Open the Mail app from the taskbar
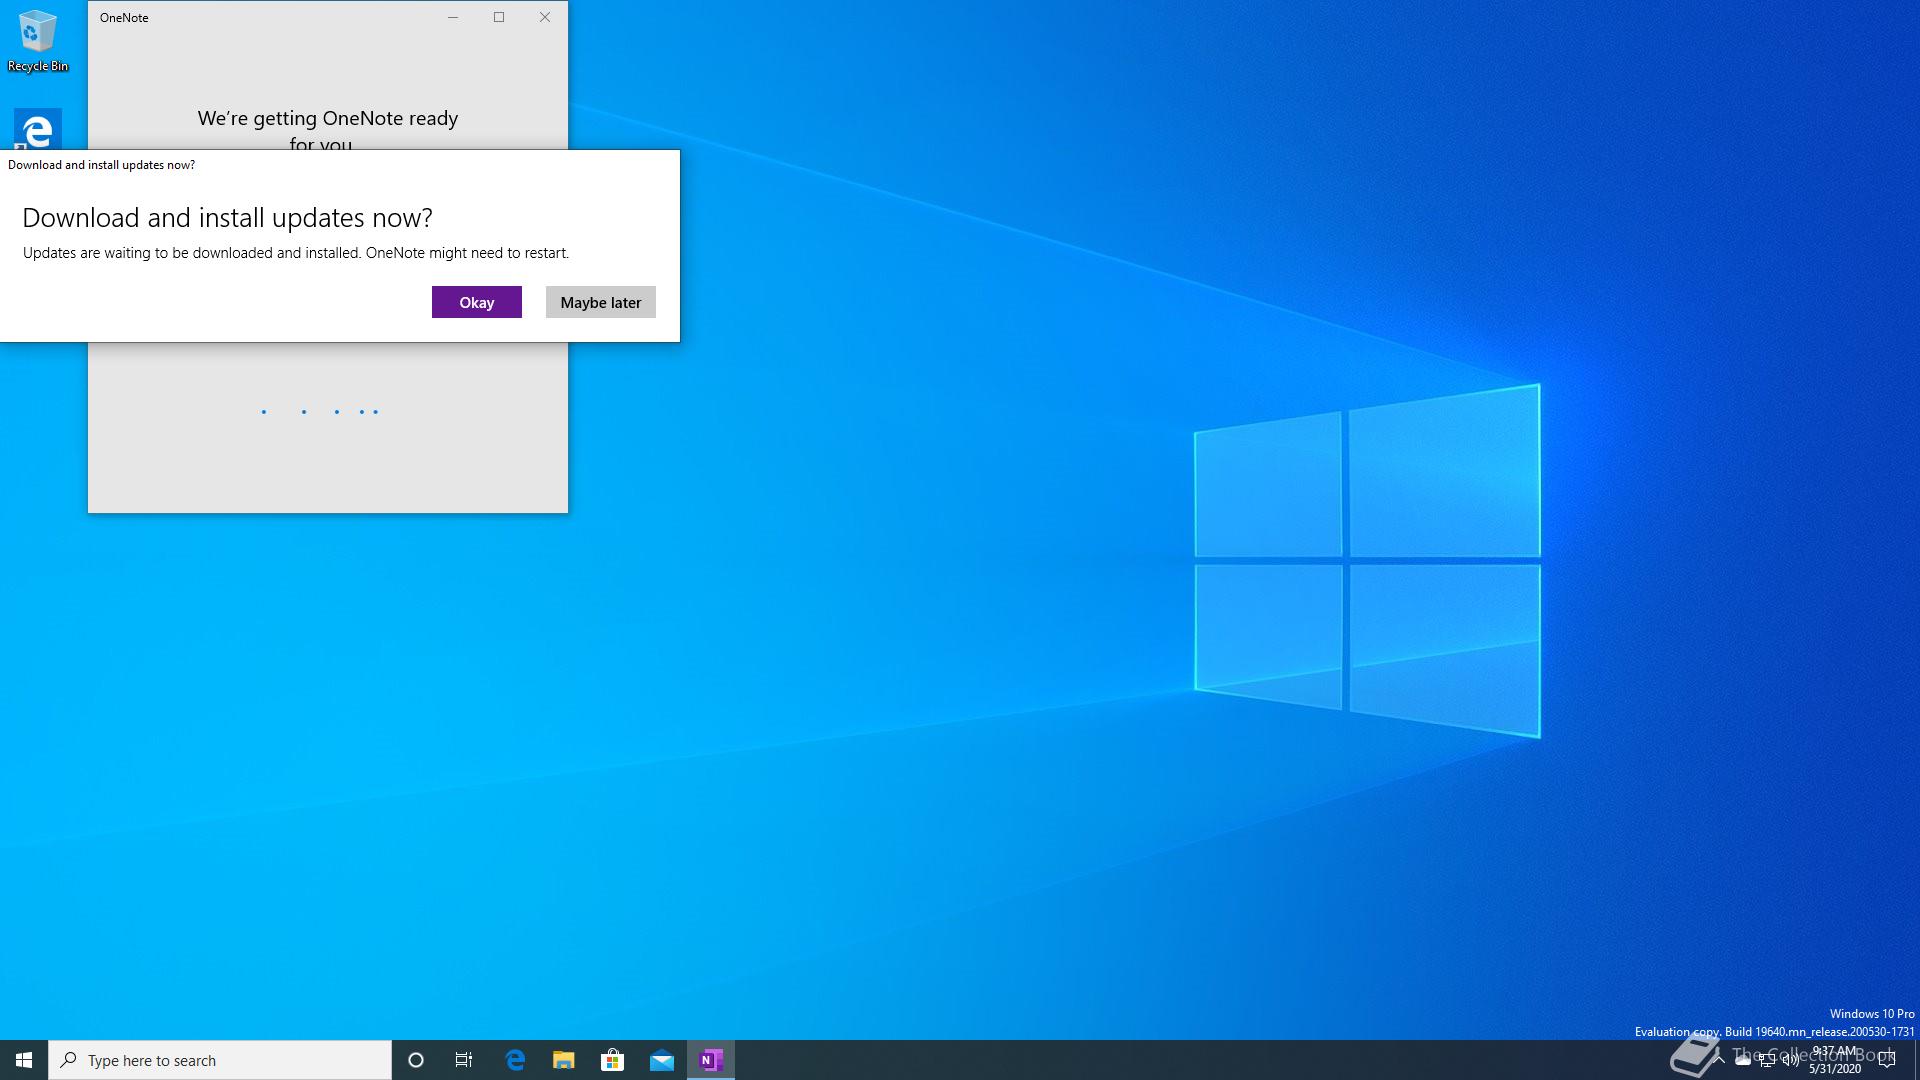The width and height of the screenshot is (1920, 1080). coord(662,1060)
